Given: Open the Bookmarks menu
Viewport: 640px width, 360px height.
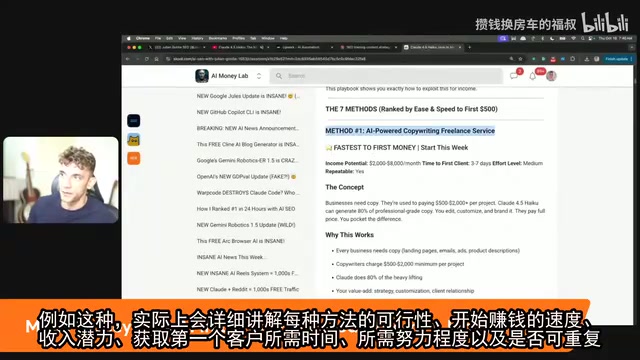Looking at the screenshot, I should pos(218,38).
